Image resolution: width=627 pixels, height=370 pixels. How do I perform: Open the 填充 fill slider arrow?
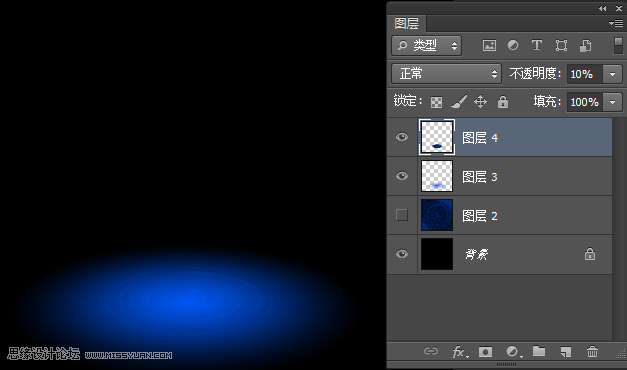point(612,102)
